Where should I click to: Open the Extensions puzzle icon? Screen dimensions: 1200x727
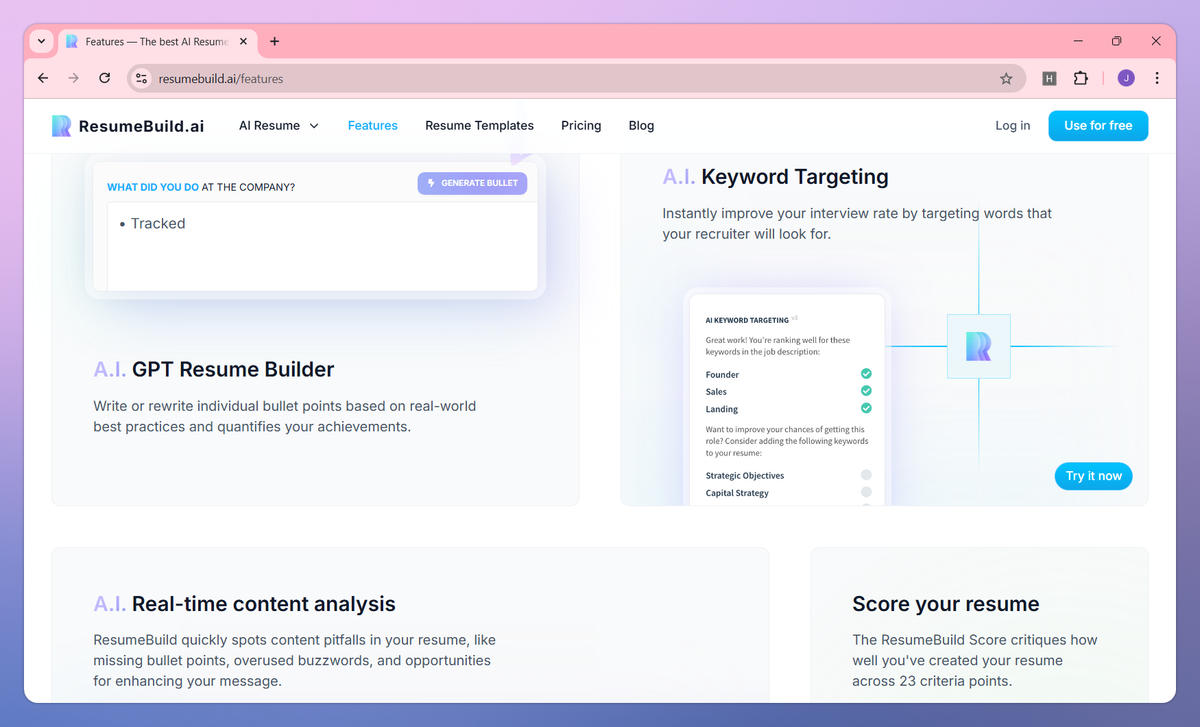pyautogui.click(x=1081, y=78)
